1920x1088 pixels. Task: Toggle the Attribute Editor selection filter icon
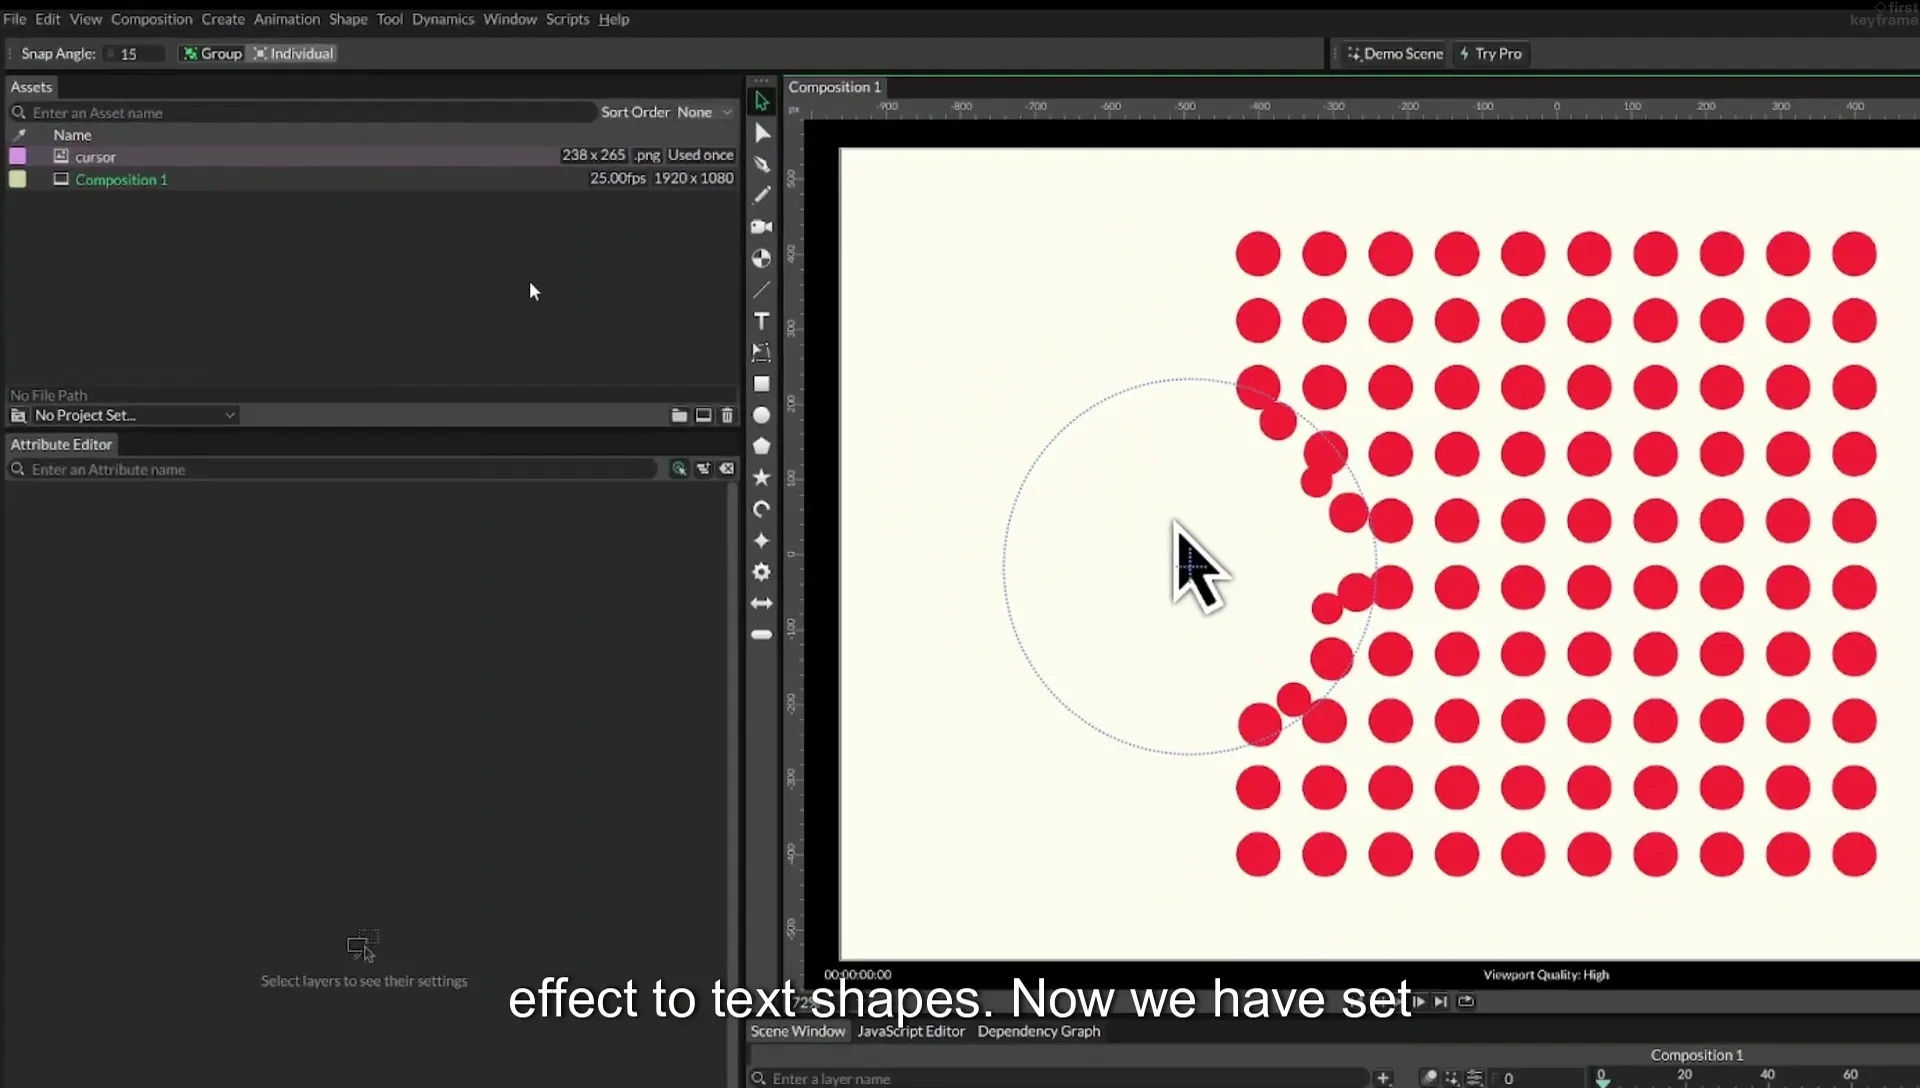pyautogui.click(x=679, y=469)
